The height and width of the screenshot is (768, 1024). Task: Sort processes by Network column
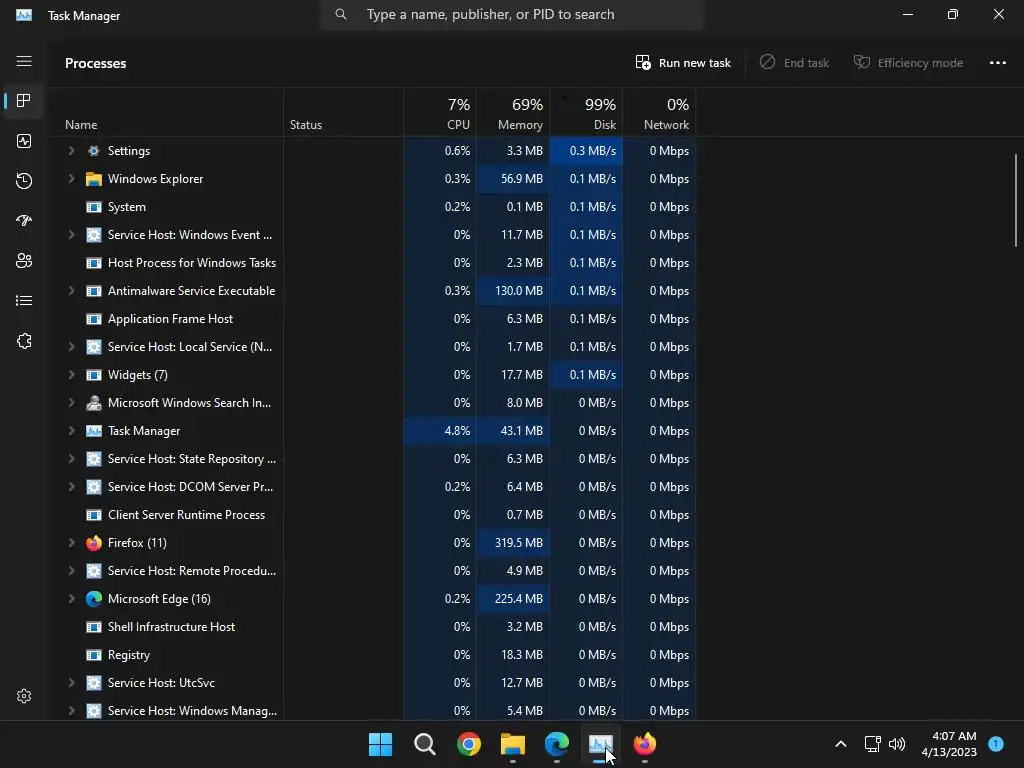(x=660, y=113)
